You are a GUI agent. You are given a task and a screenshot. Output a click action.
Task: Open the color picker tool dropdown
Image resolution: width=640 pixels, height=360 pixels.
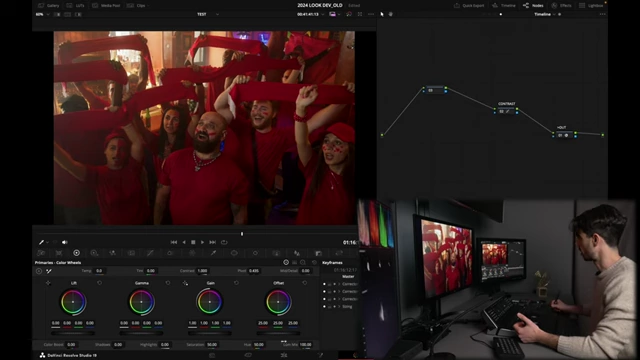48,242
